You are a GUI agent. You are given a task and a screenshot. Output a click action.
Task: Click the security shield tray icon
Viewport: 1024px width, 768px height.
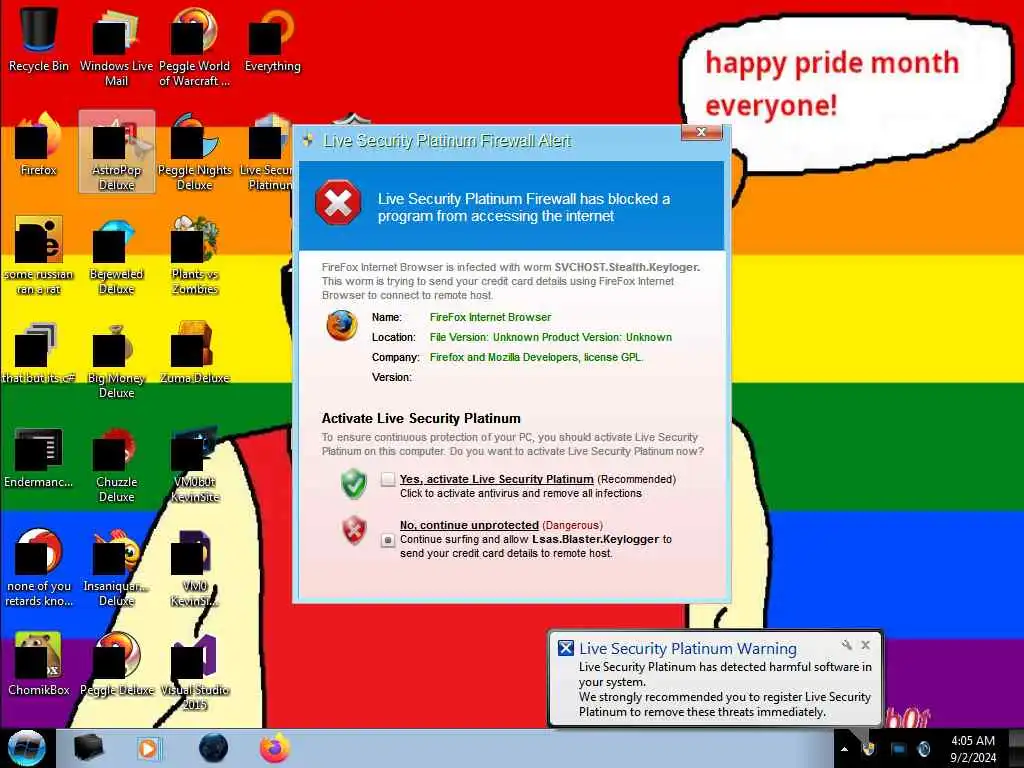pyautogui.click(x=868, y=748)
